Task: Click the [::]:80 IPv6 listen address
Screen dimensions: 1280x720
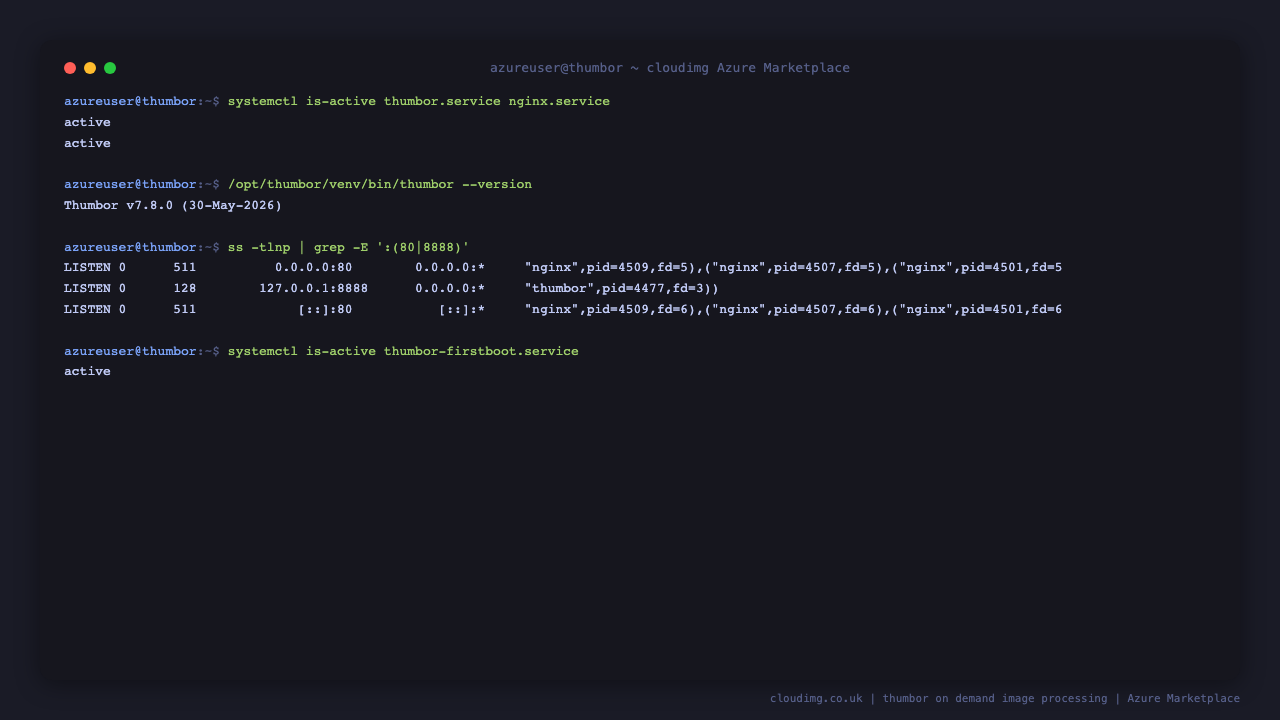Action: (x=325, y=310)
